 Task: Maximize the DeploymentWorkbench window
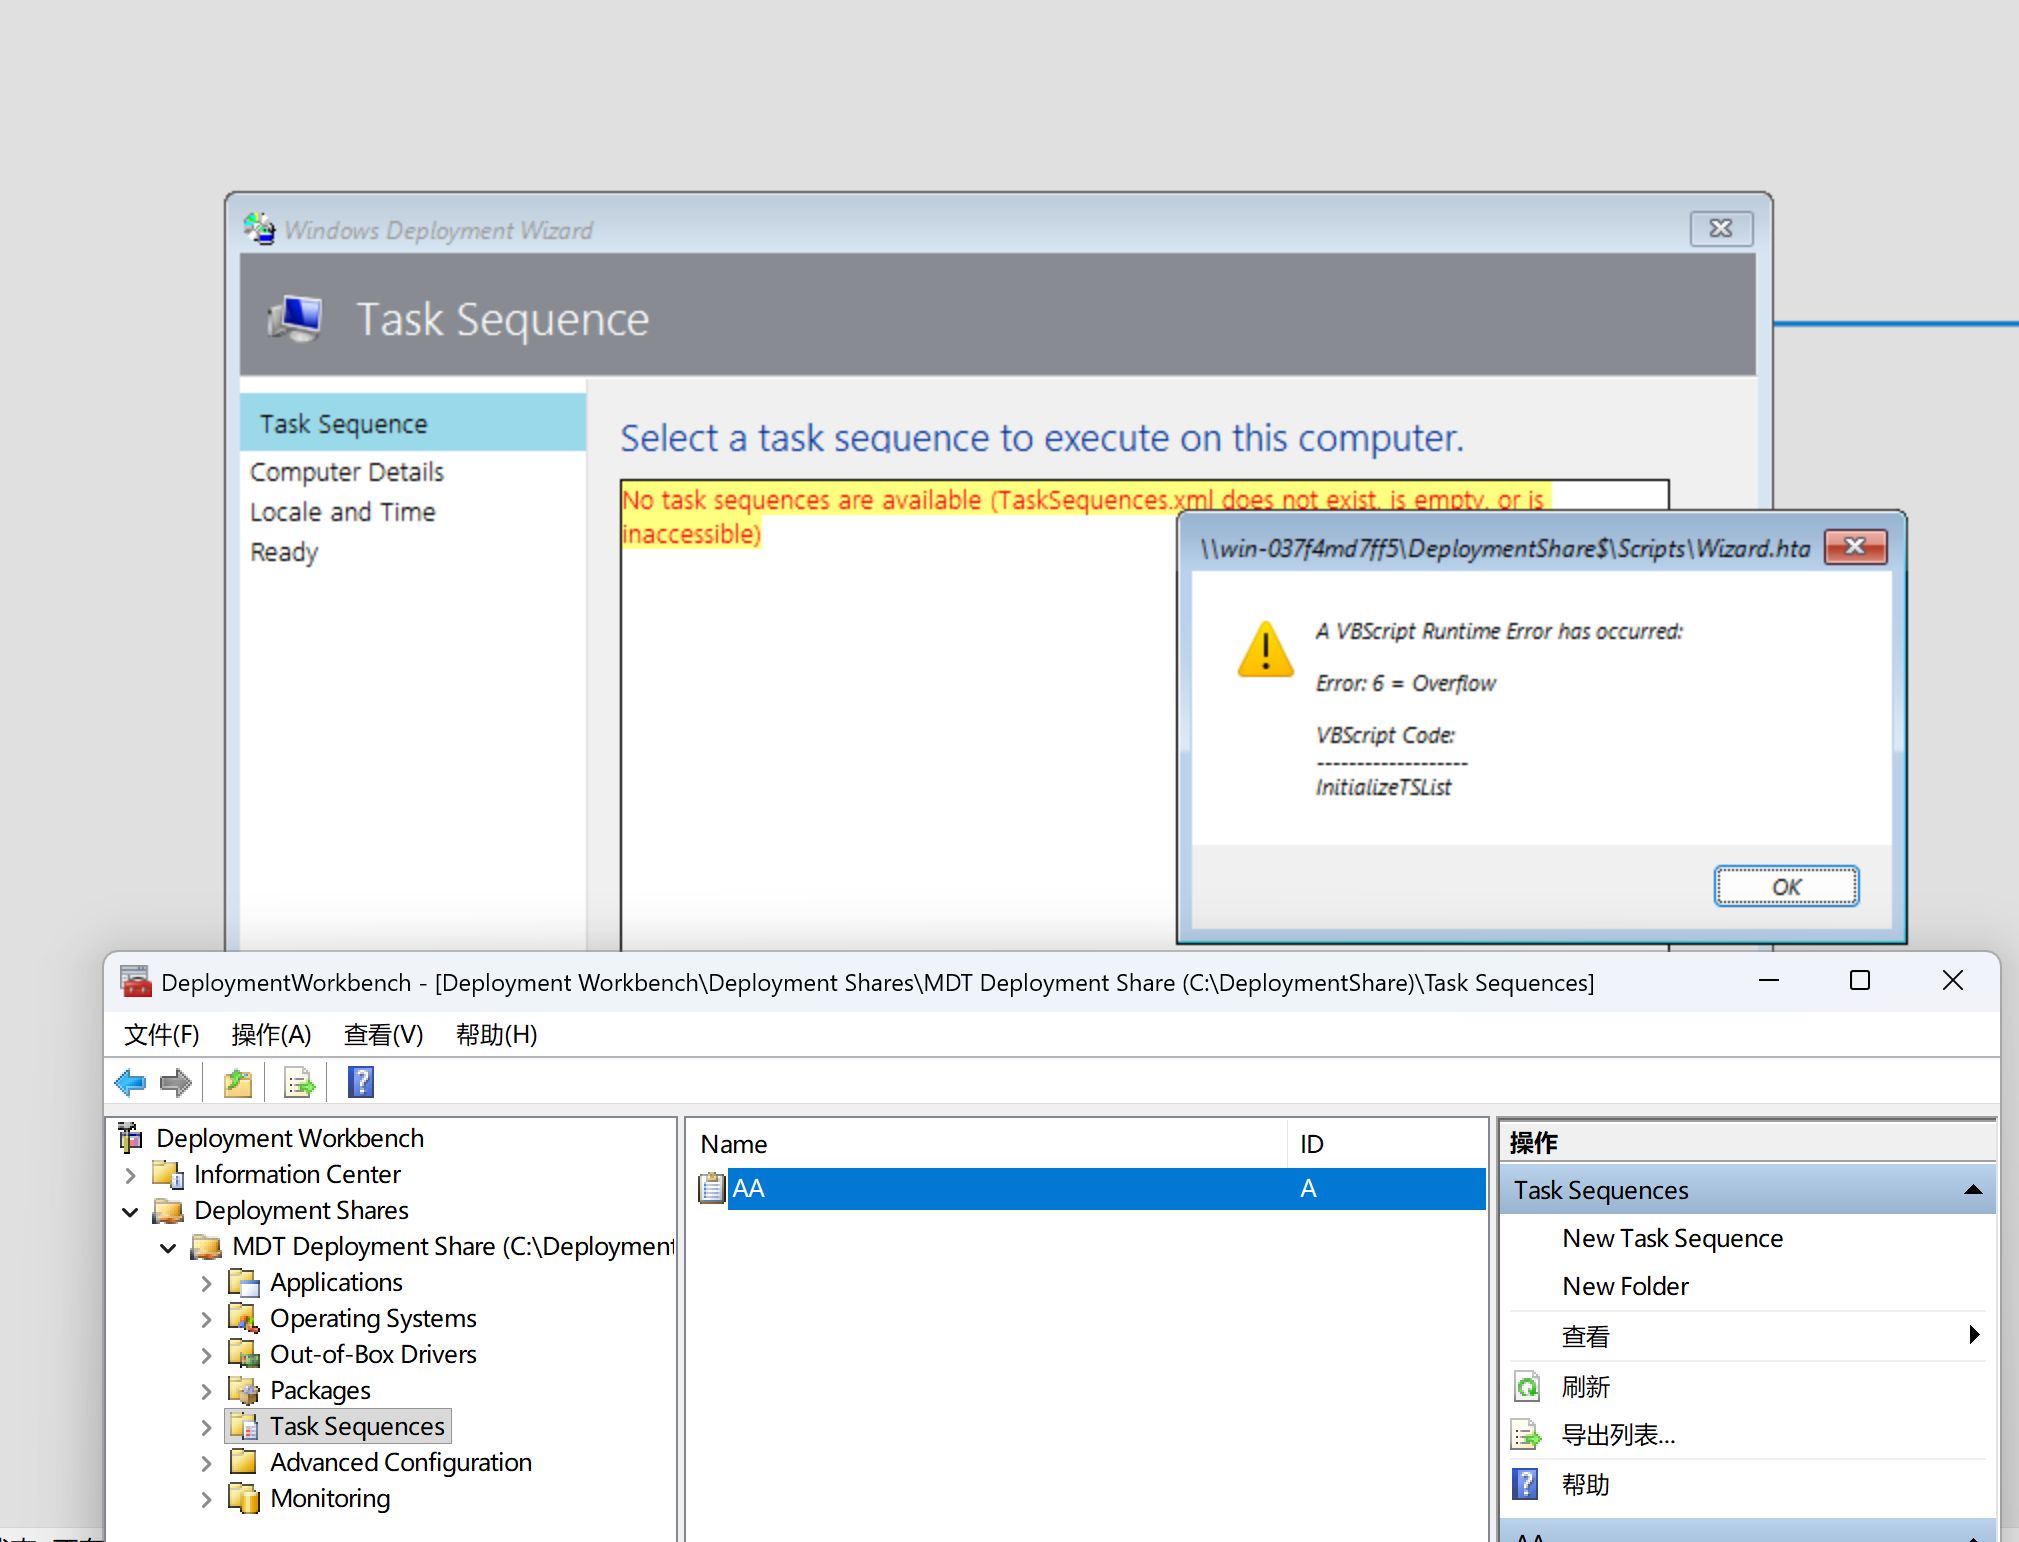tap(1859, 981)
